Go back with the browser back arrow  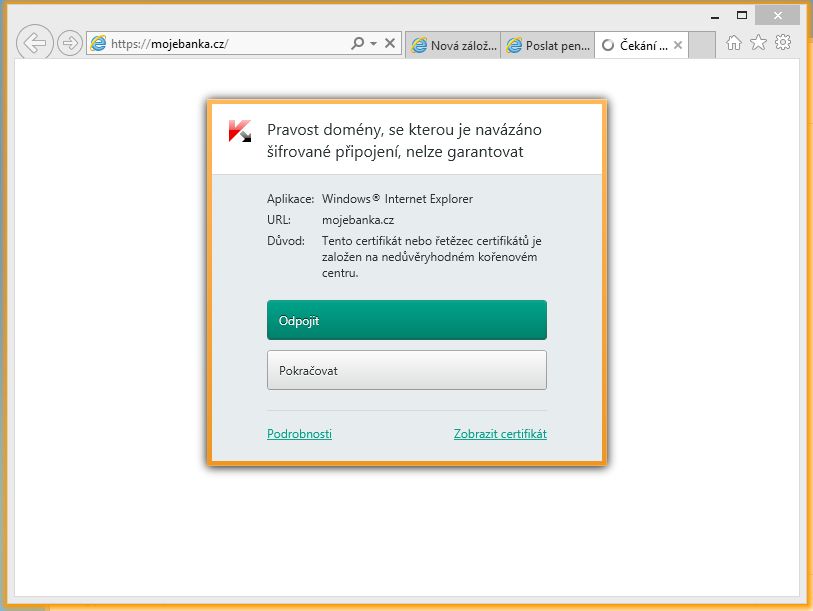(x=35, y=43)
